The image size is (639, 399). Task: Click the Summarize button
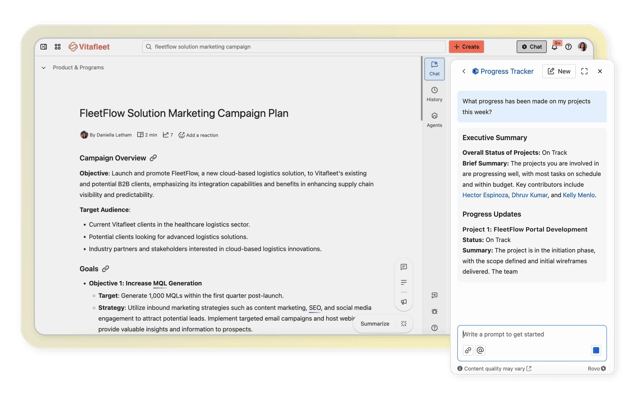pyautogui.click(x=375, y=324)
